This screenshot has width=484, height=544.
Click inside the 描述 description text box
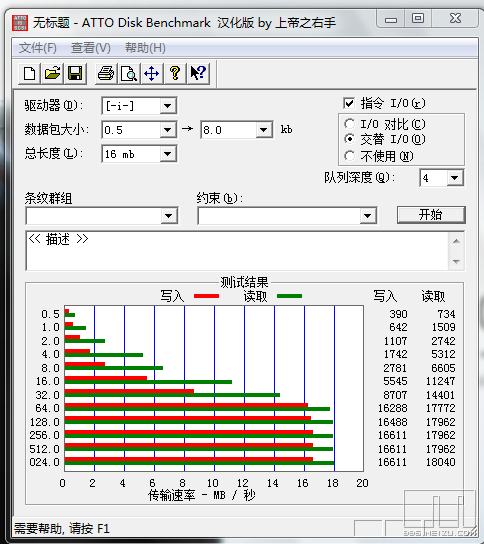point(237,250)
